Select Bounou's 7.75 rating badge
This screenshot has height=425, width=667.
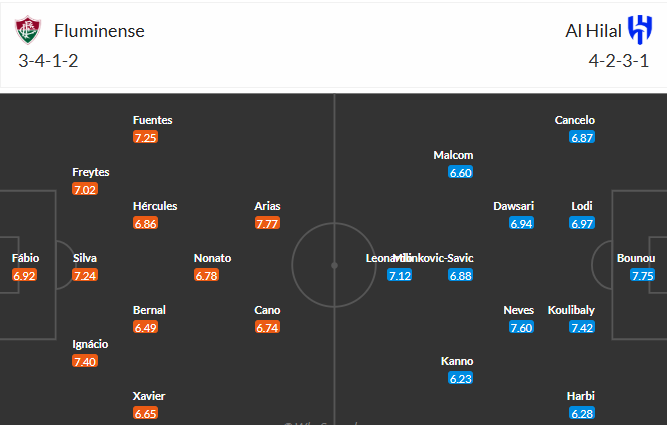point(642,276)
